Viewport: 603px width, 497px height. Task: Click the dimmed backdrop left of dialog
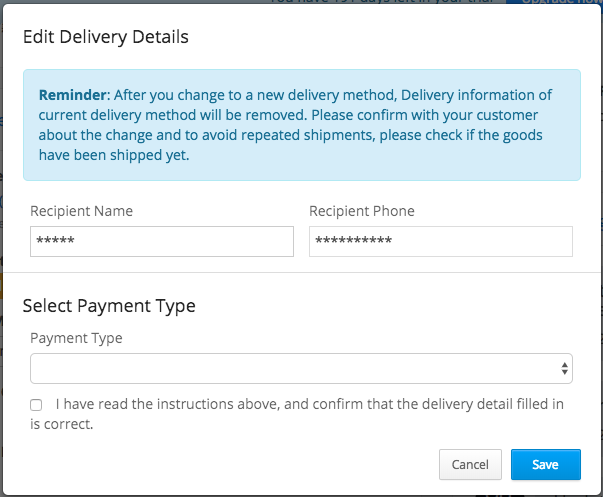point(3,250)
